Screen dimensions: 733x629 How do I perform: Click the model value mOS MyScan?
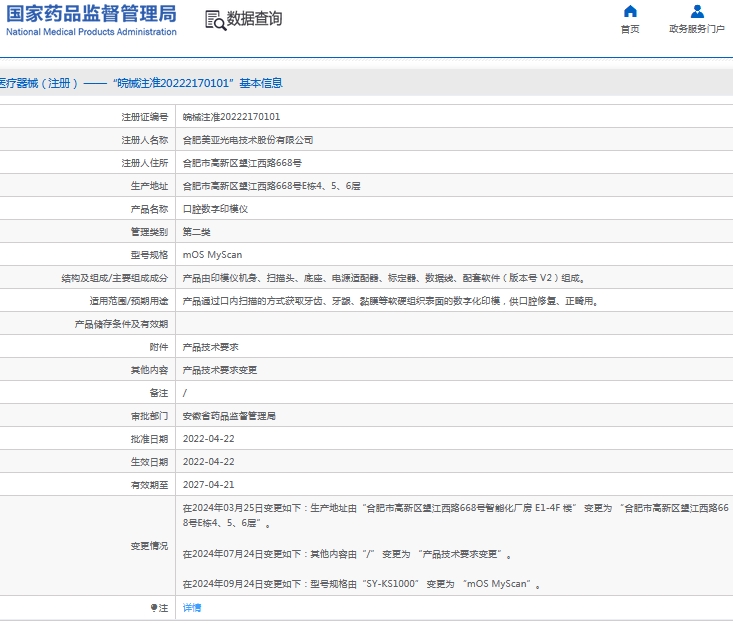[212, 255]
